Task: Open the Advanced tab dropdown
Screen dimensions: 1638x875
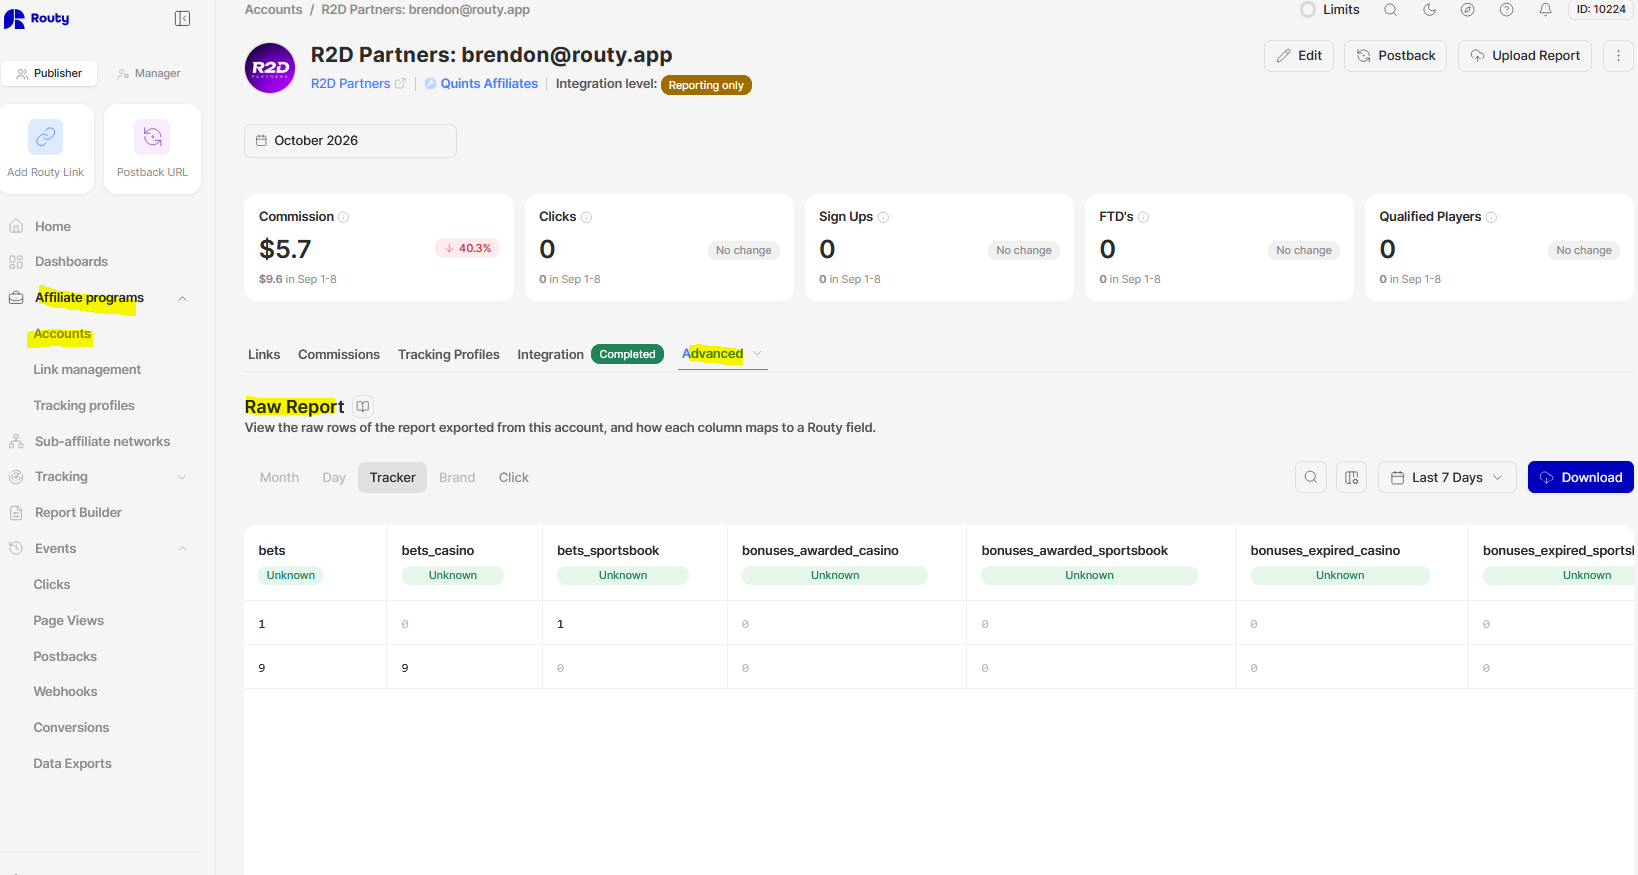Action: tap(722, 354)
